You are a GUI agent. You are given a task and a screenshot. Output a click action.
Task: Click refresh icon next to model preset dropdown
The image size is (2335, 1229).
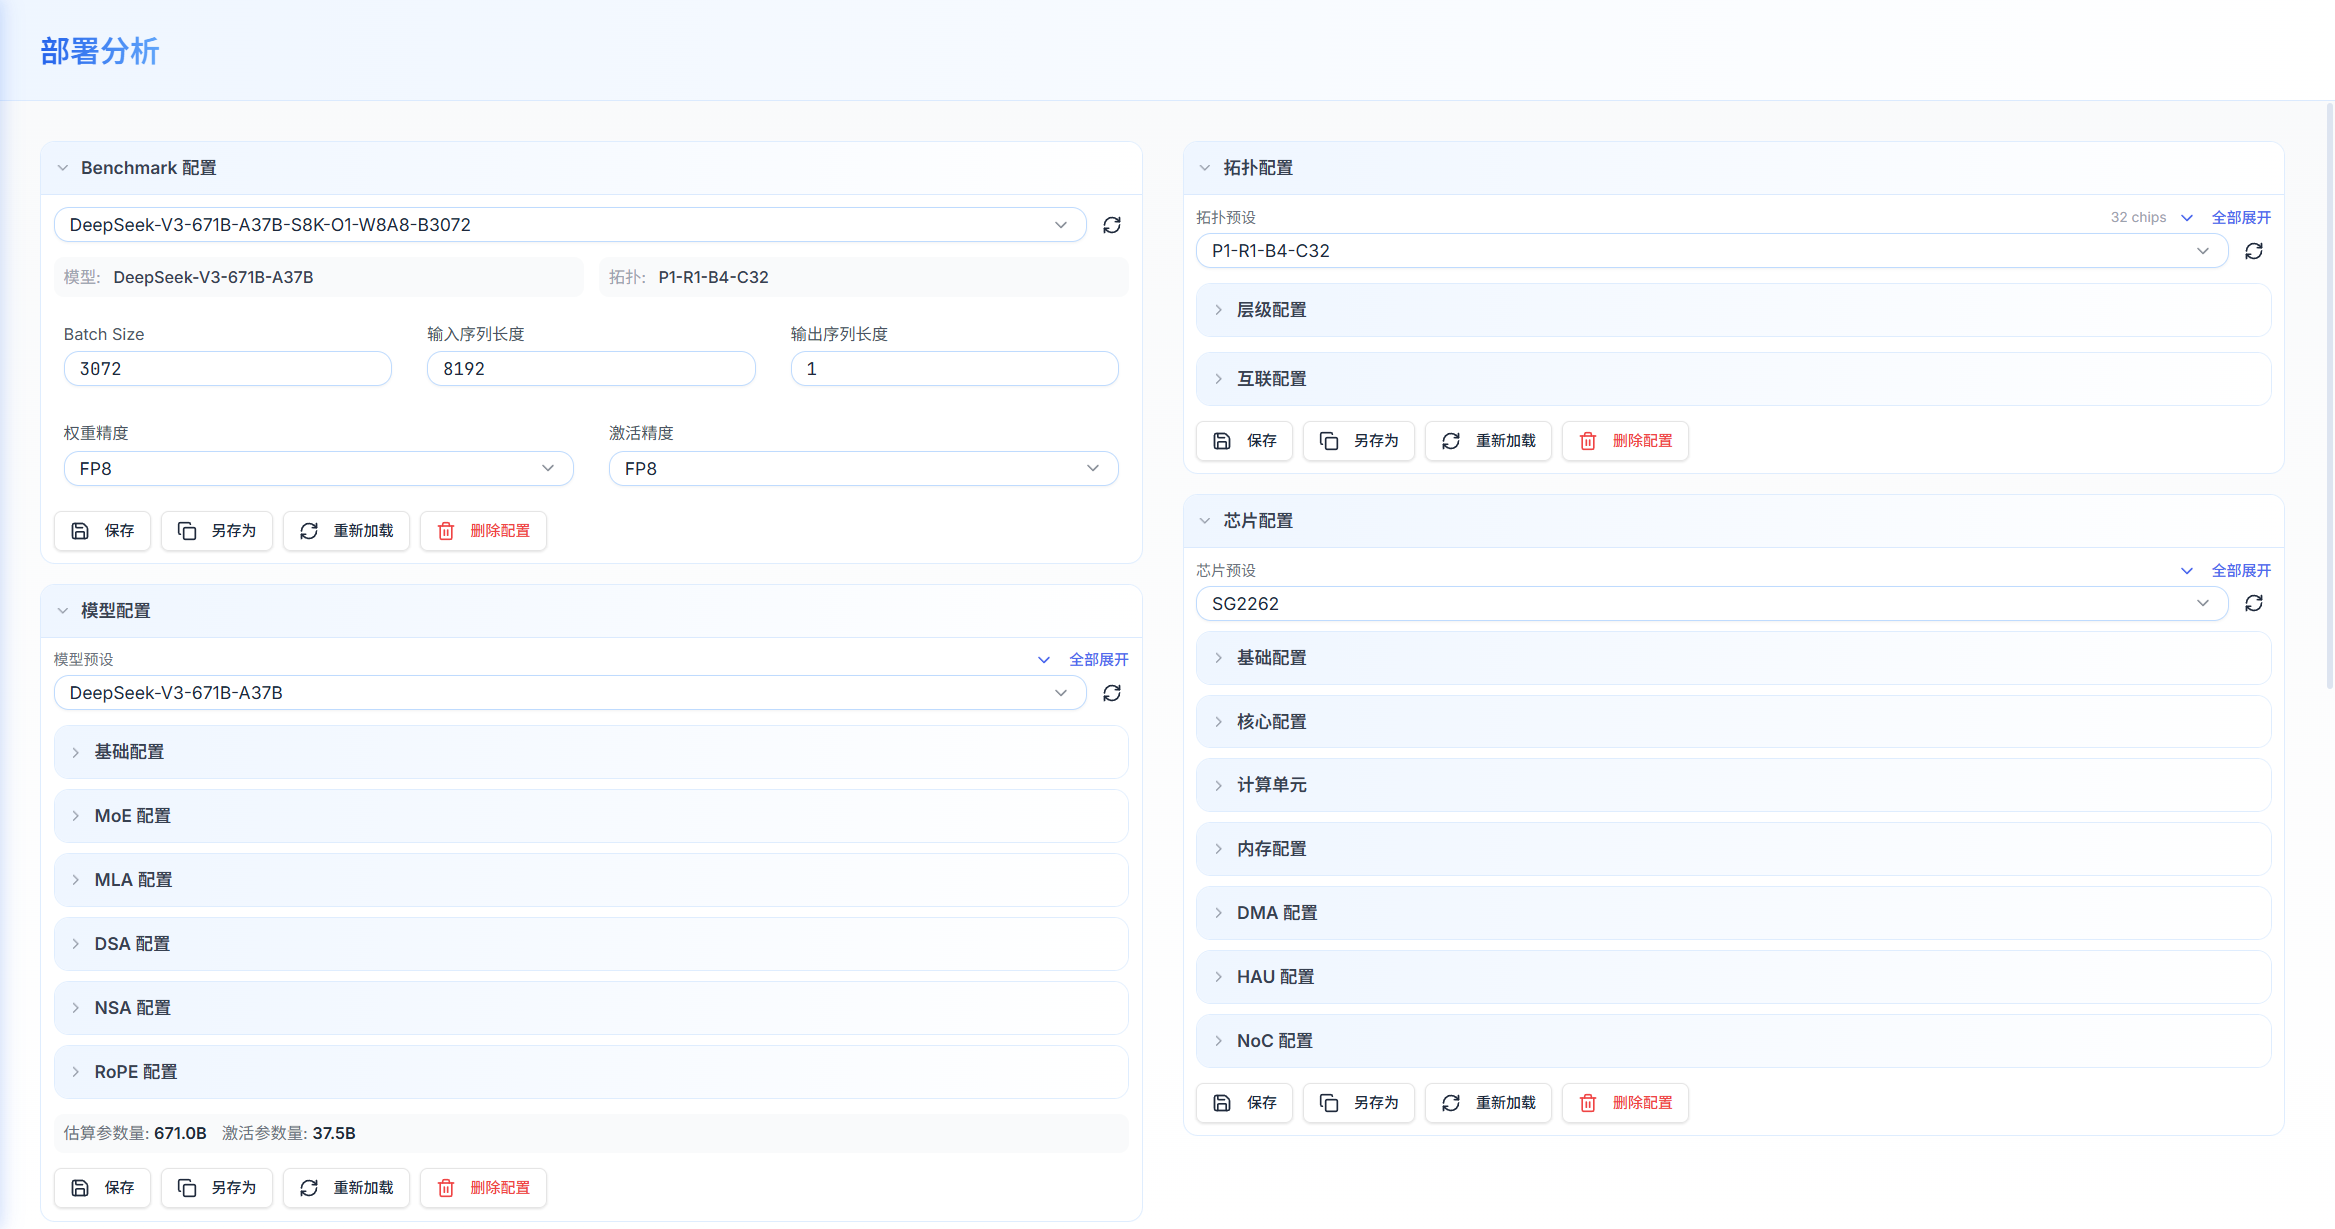1111,693
